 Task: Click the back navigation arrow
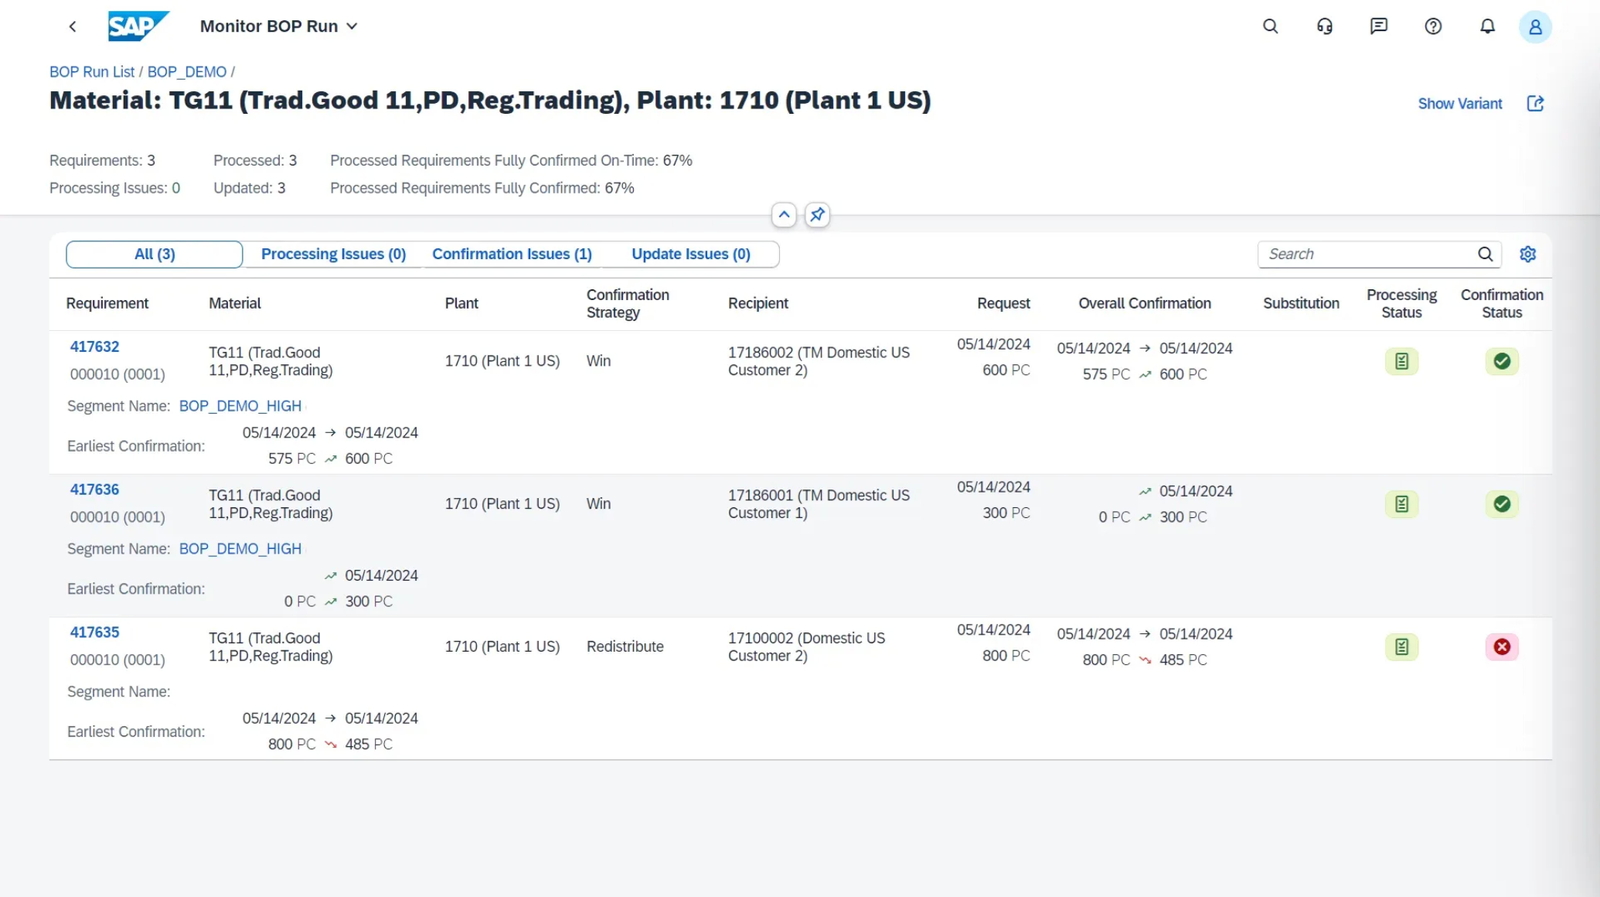pos(72,27)
